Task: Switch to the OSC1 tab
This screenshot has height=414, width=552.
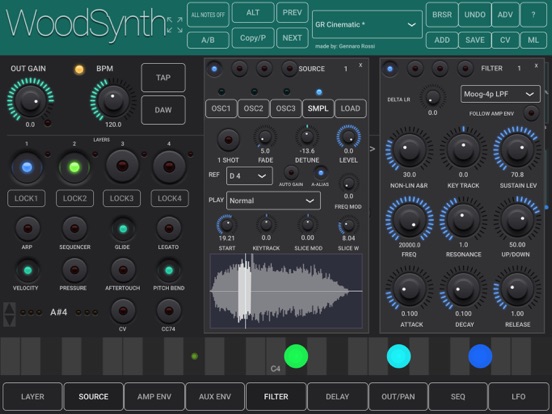Action: 221,108
